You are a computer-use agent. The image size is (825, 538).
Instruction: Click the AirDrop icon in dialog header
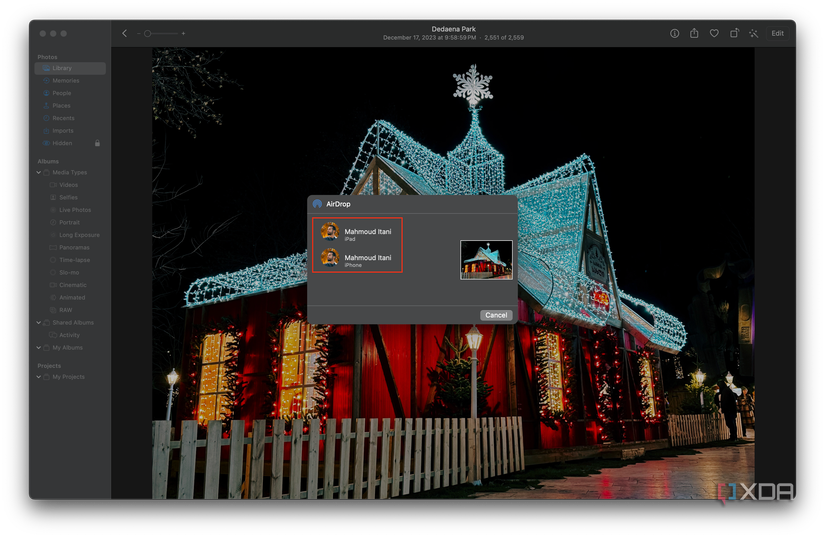317,204
